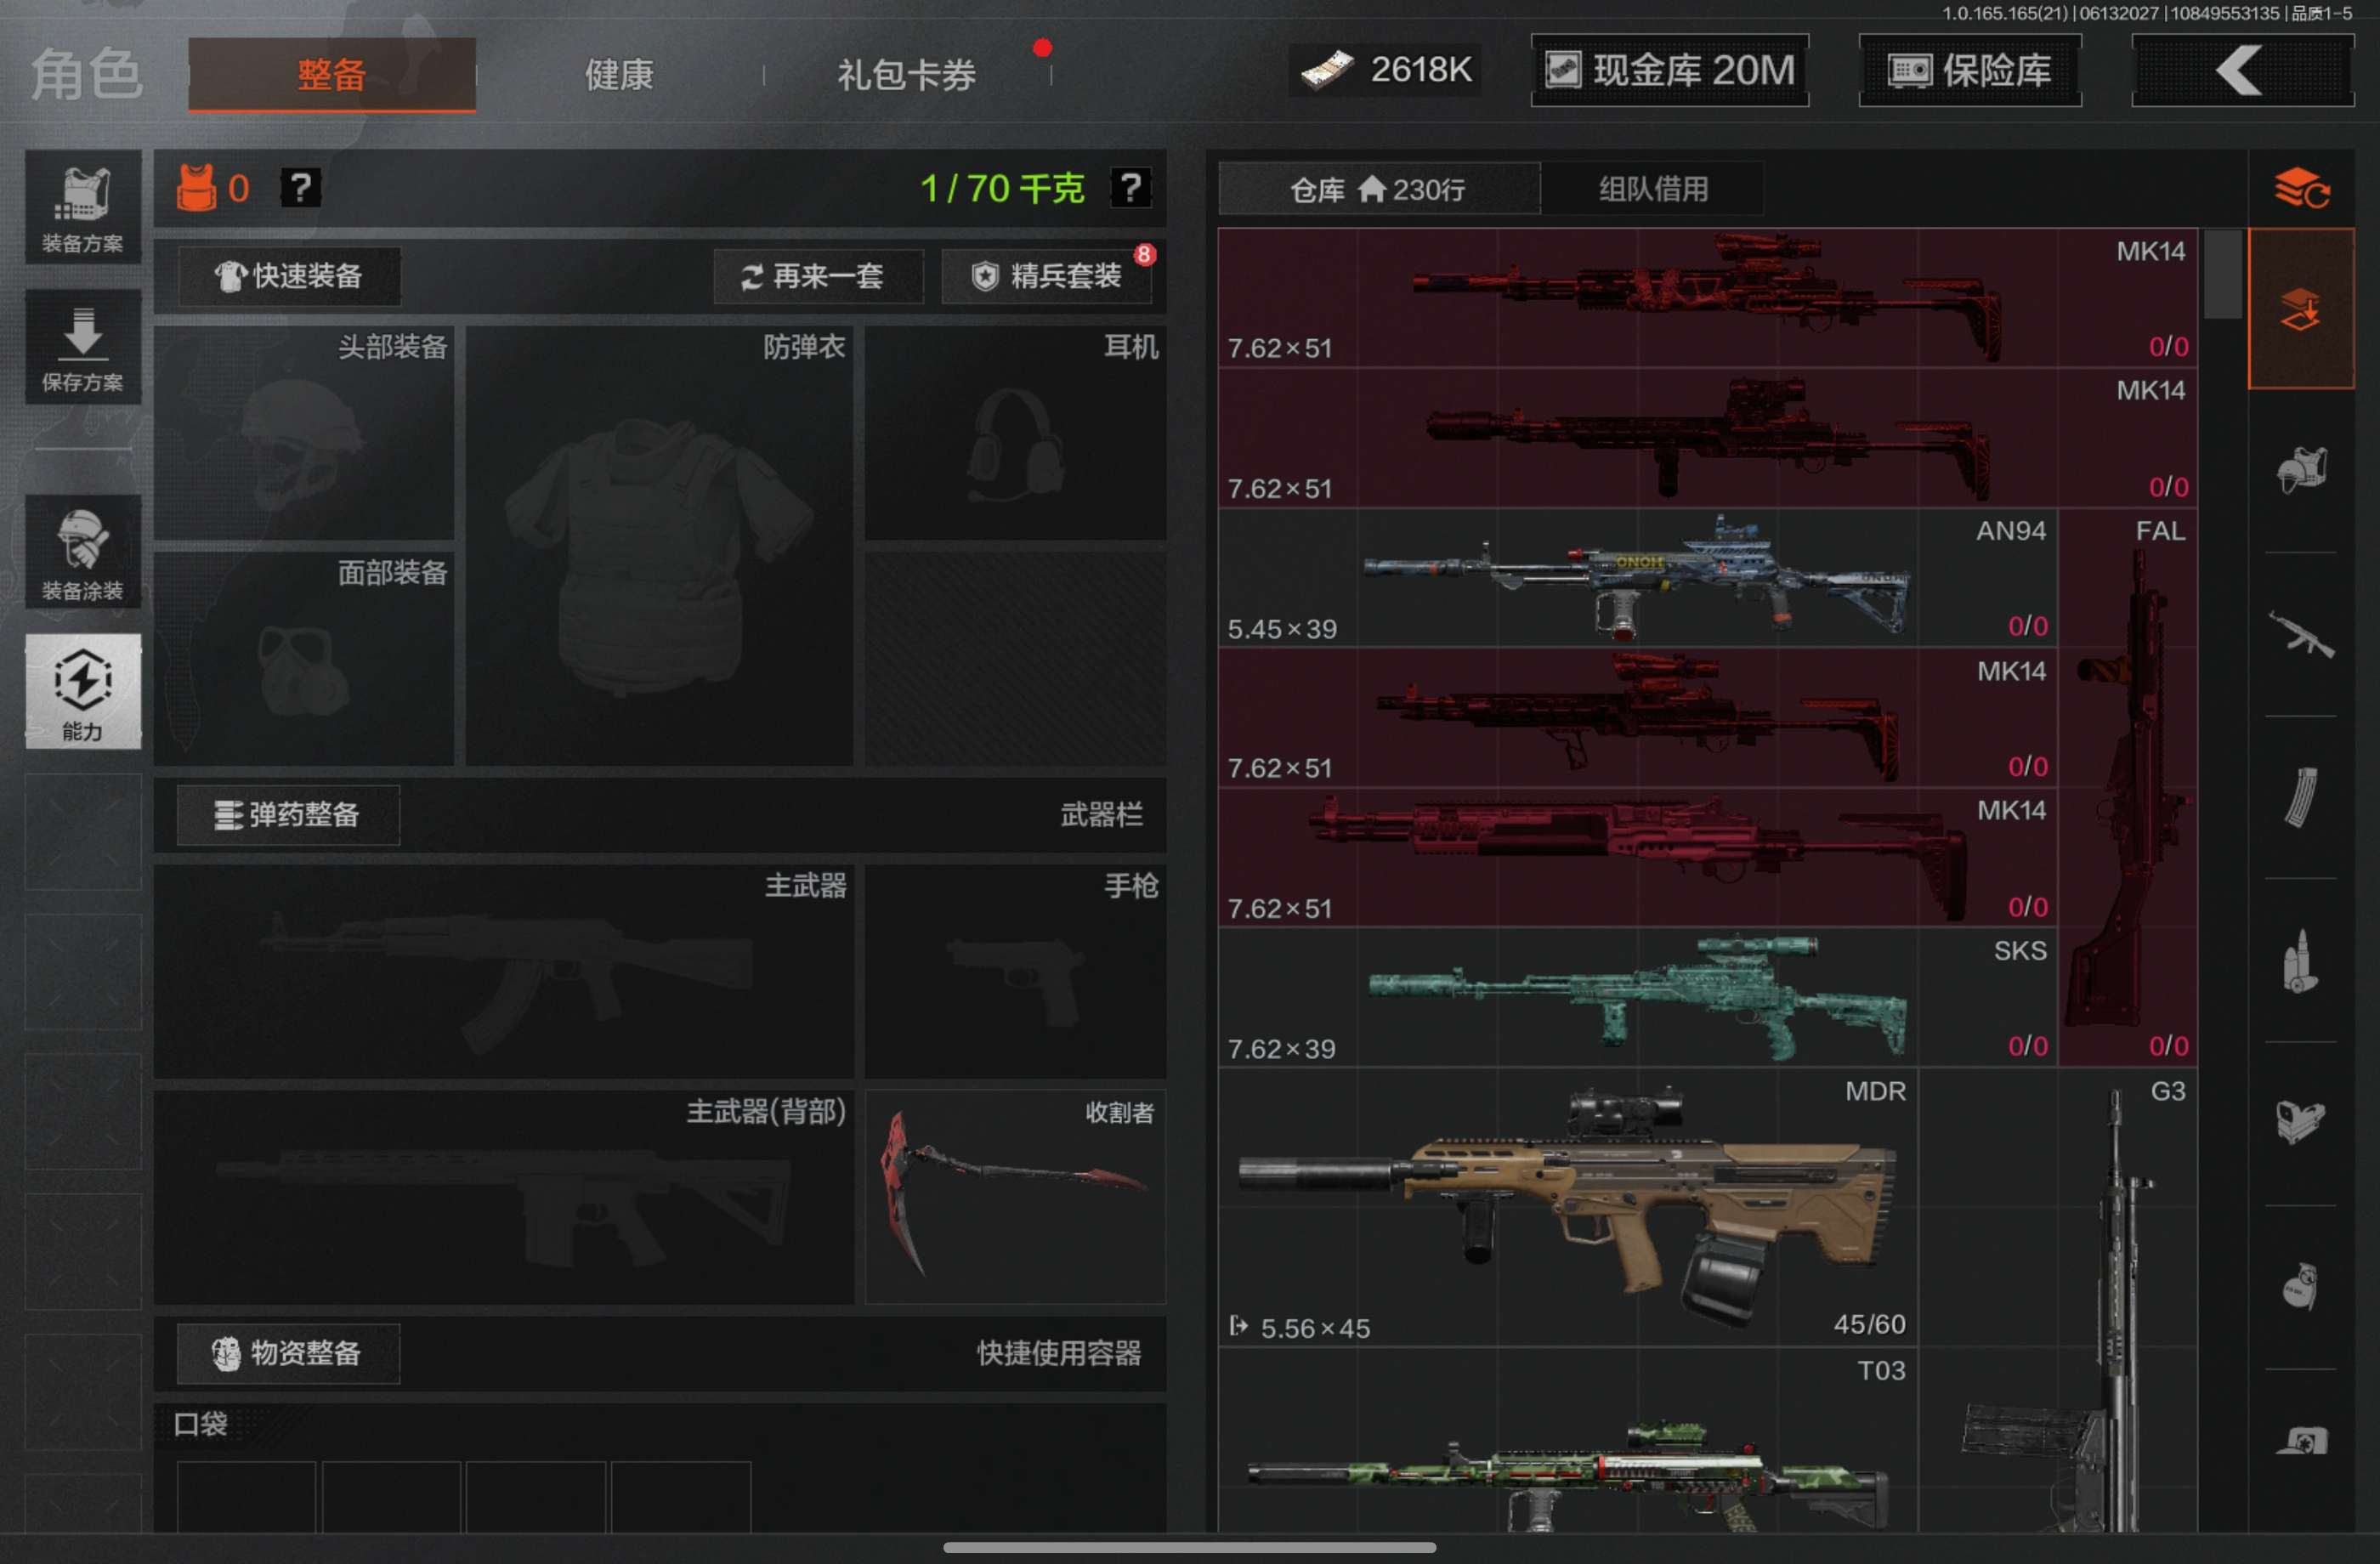The image size is (2380, 1564).
Task: Click the warehouse sort-refresh icon
Action: (x=2301, y=188)
